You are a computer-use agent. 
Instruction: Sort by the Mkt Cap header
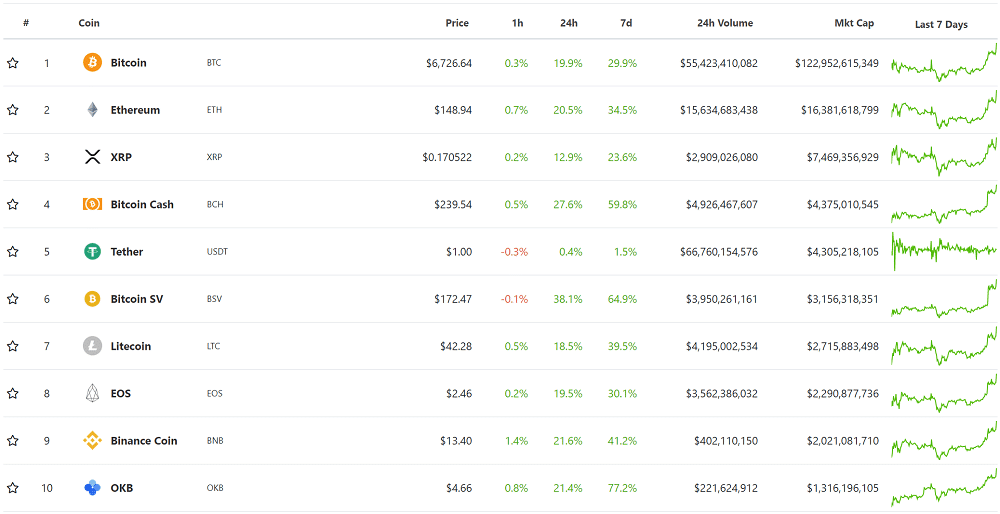tap(855, 23)
